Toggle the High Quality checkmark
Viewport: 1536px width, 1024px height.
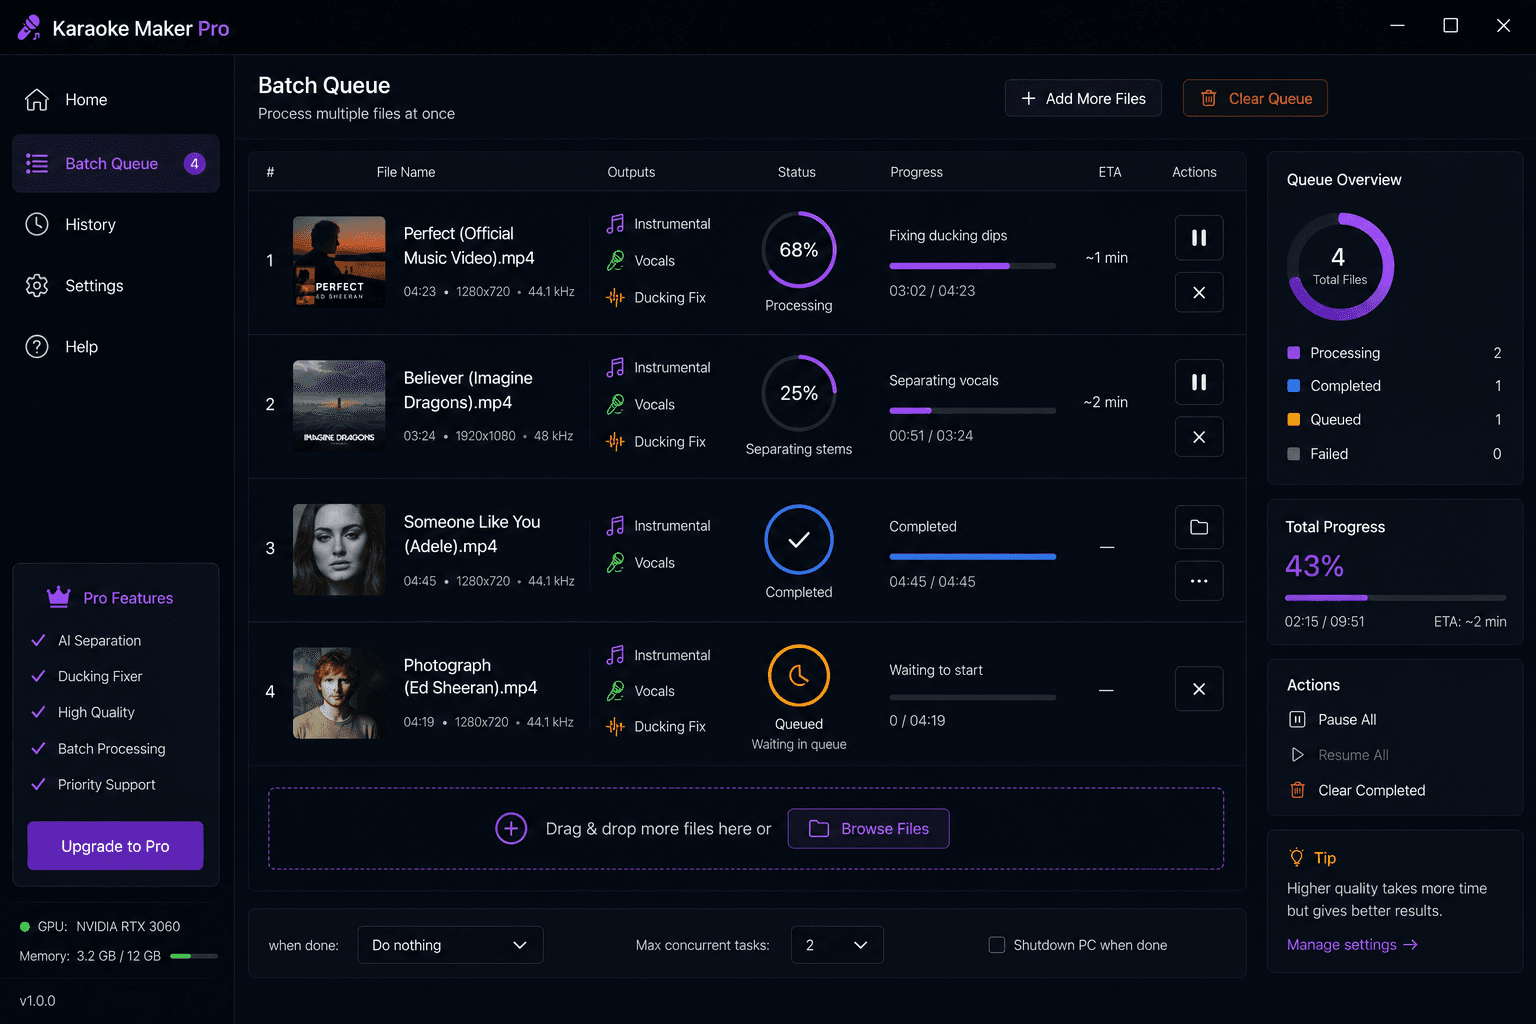tap(38, 712)
